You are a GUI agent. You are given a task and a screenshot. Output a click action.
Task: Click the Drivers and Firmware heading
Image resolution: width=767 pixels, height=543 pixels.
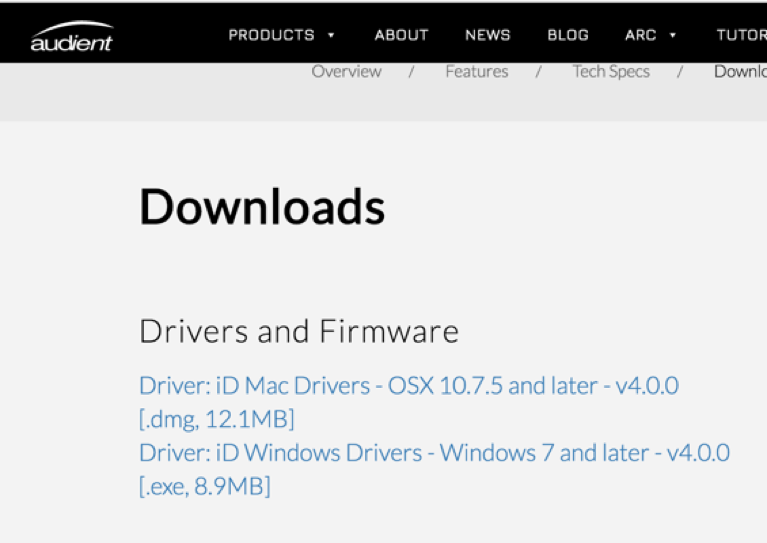299,332
